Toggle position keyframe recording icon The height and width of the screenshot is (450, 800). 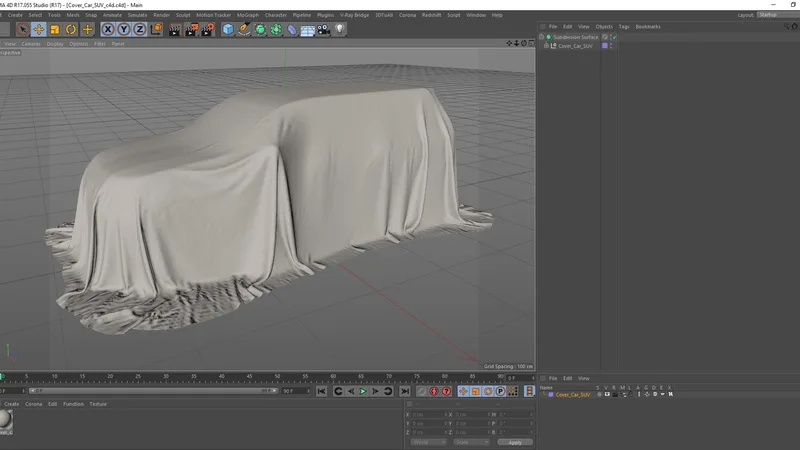(x=463, y=391)
